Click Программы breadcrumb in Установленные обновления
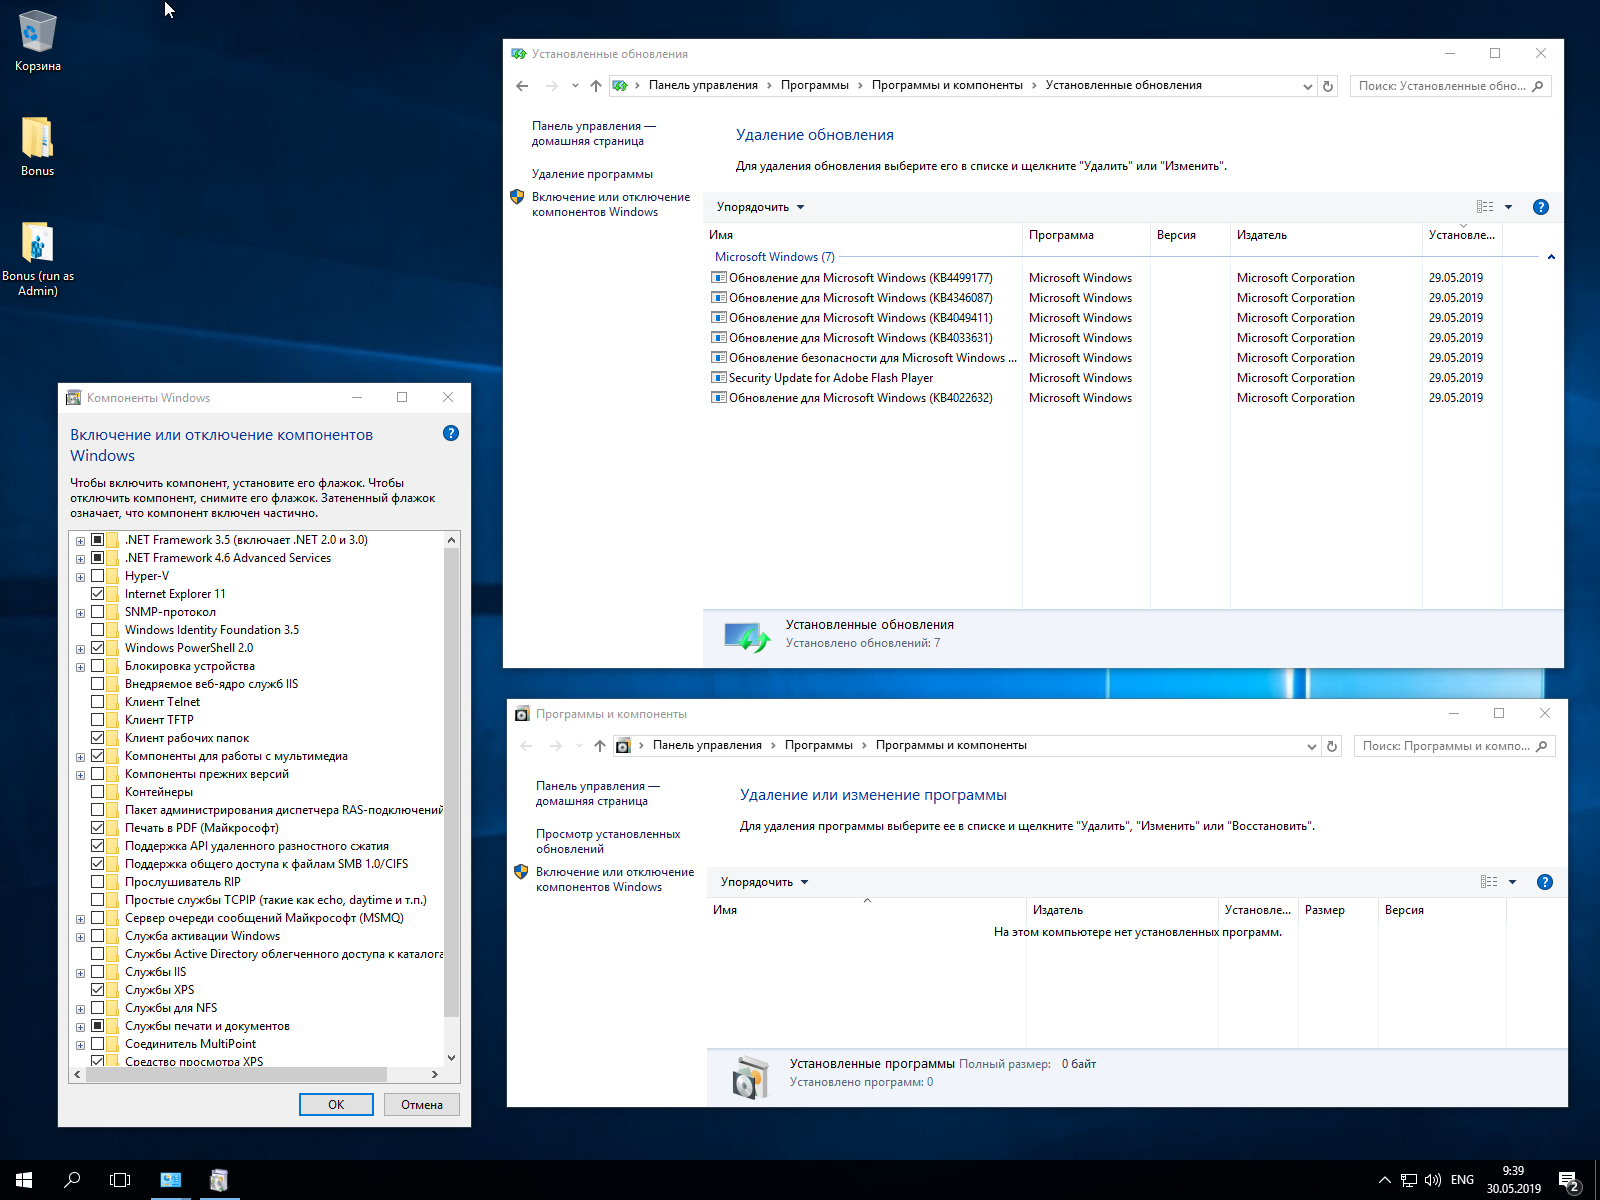Viewport: 1600px width, 1200px height. click(x=814, y=85)
